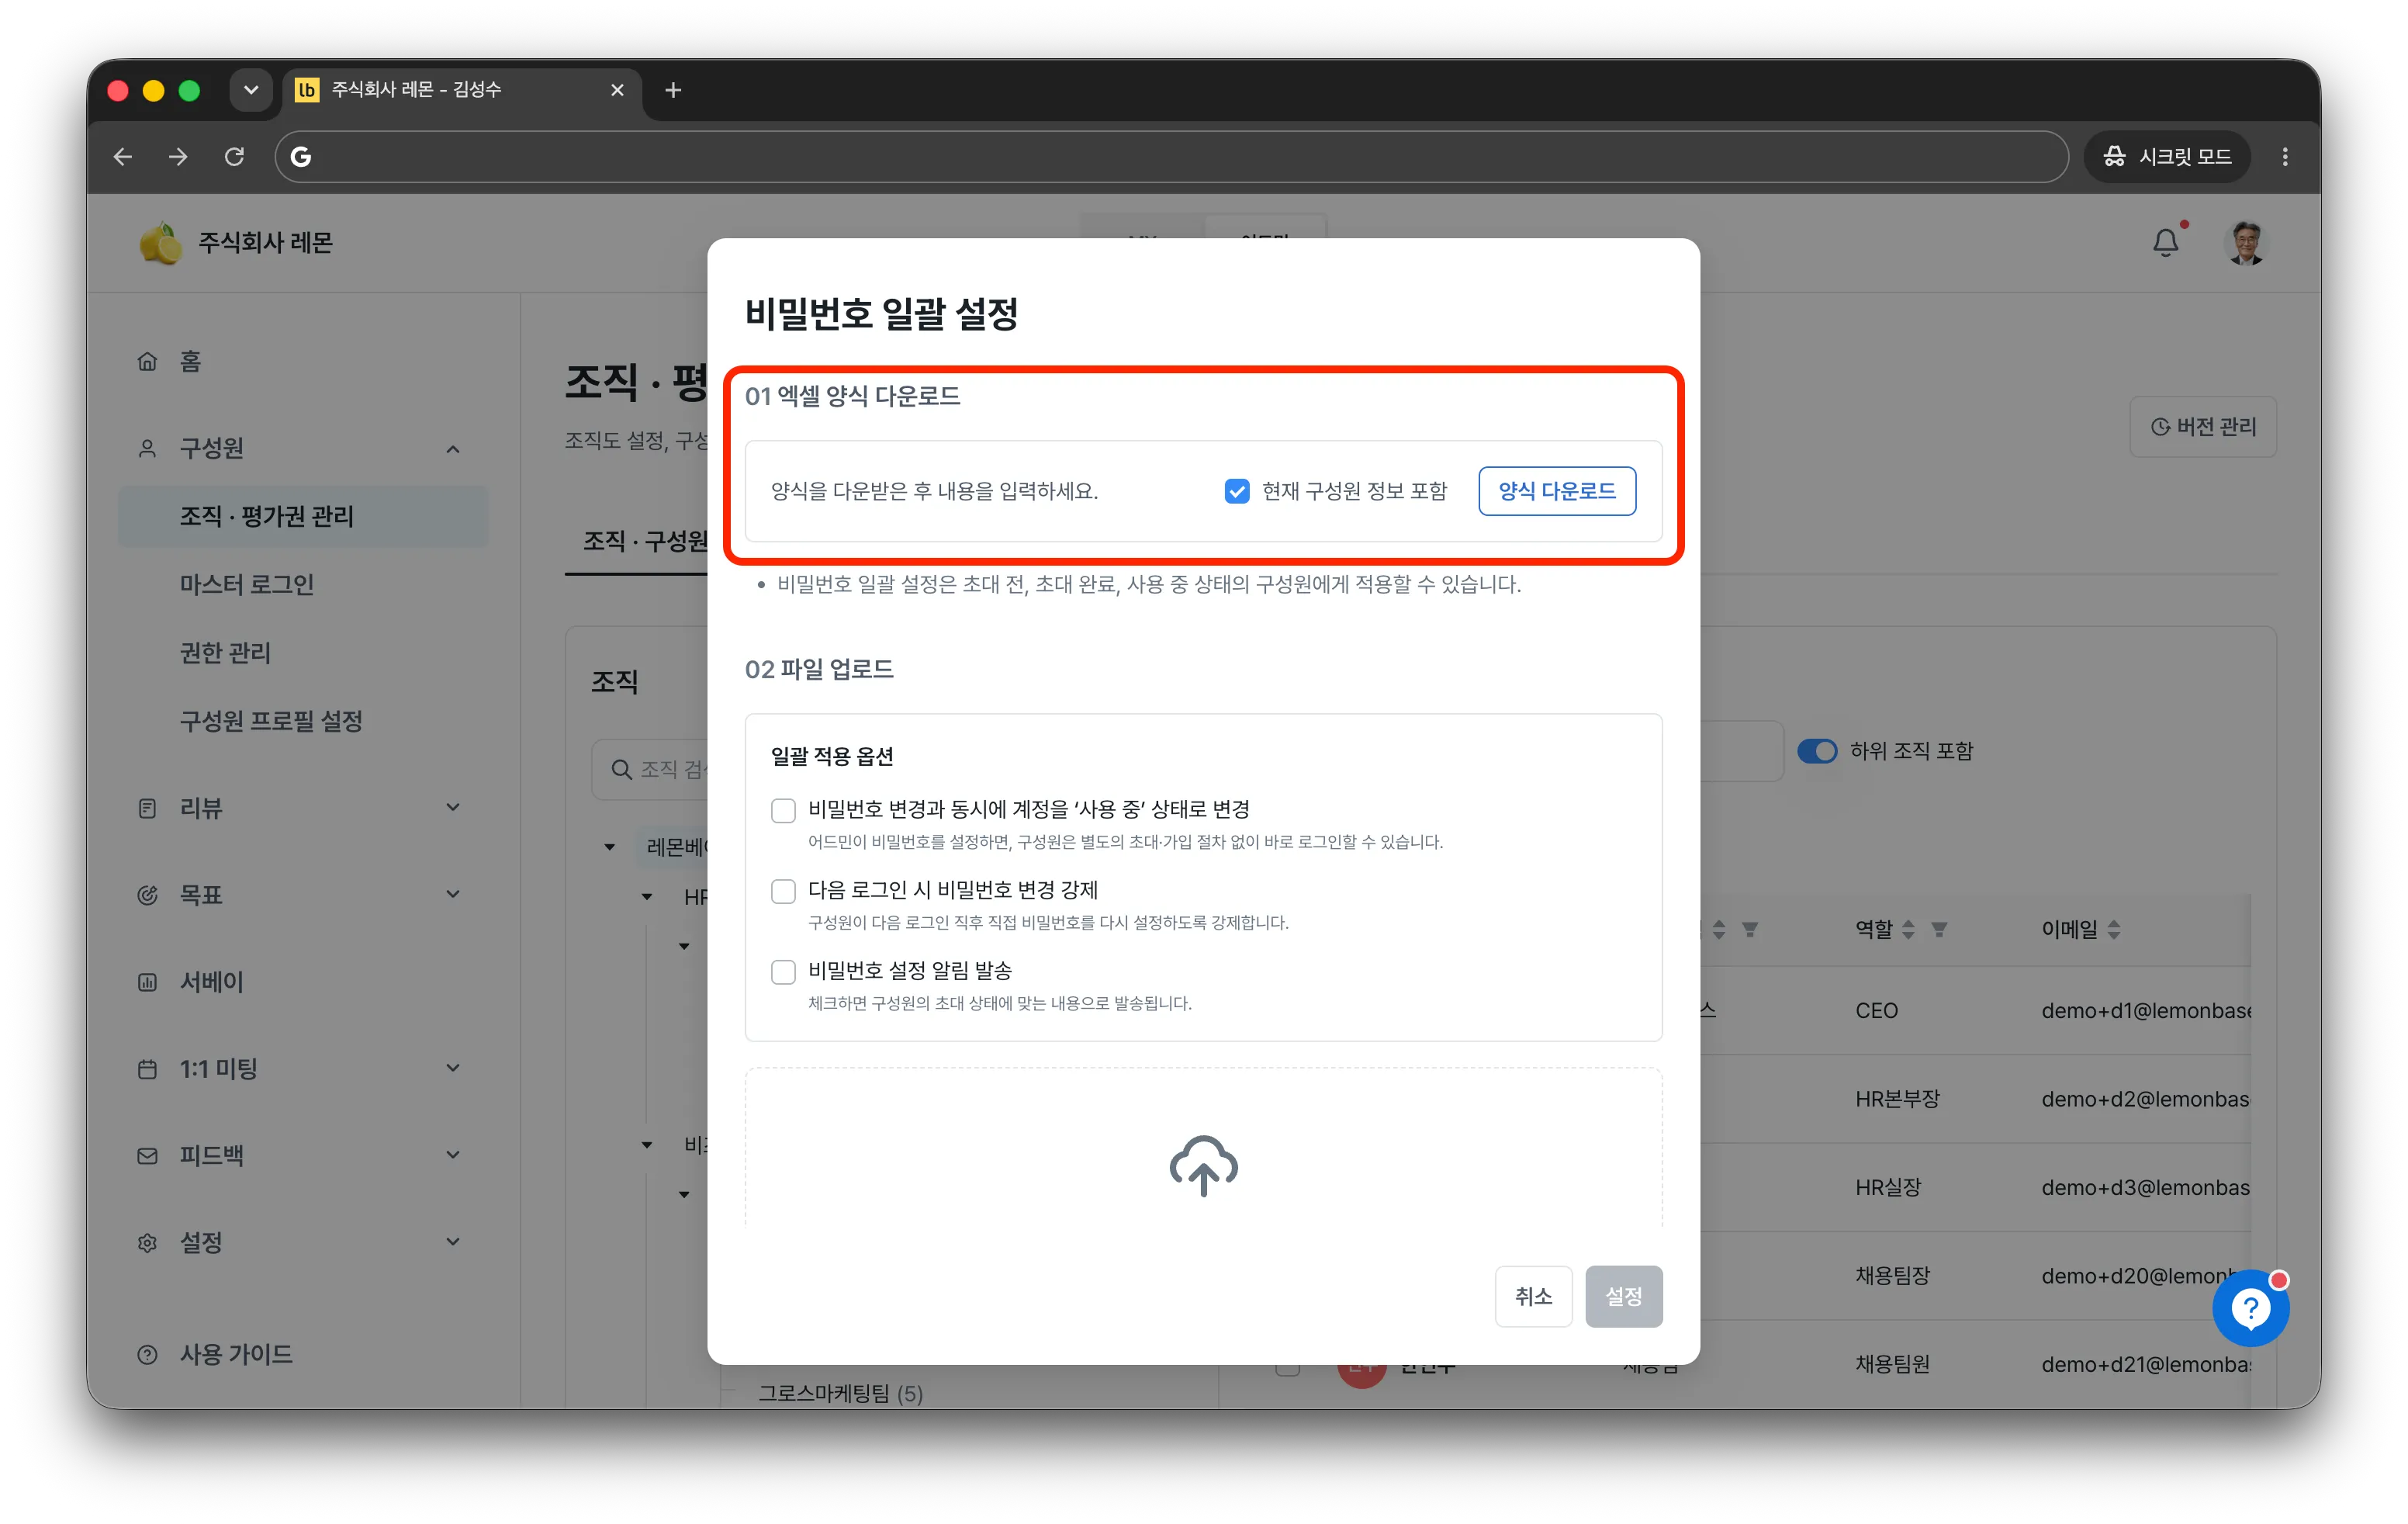The image size is (2408, 1524).
Task: Click the 서베이 chart icon
Action: pyautogui.click(x=147, y=982)
